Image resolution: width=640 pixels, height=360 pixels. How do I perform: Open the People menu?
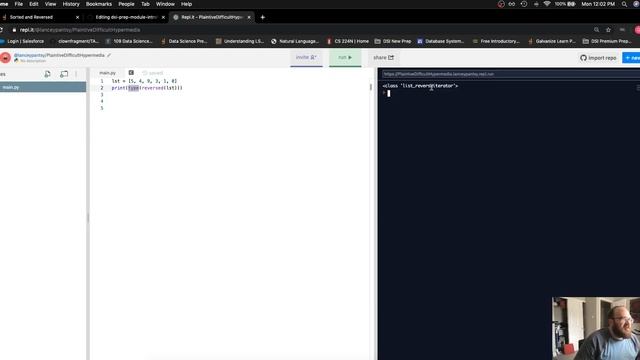click(126, 4)
